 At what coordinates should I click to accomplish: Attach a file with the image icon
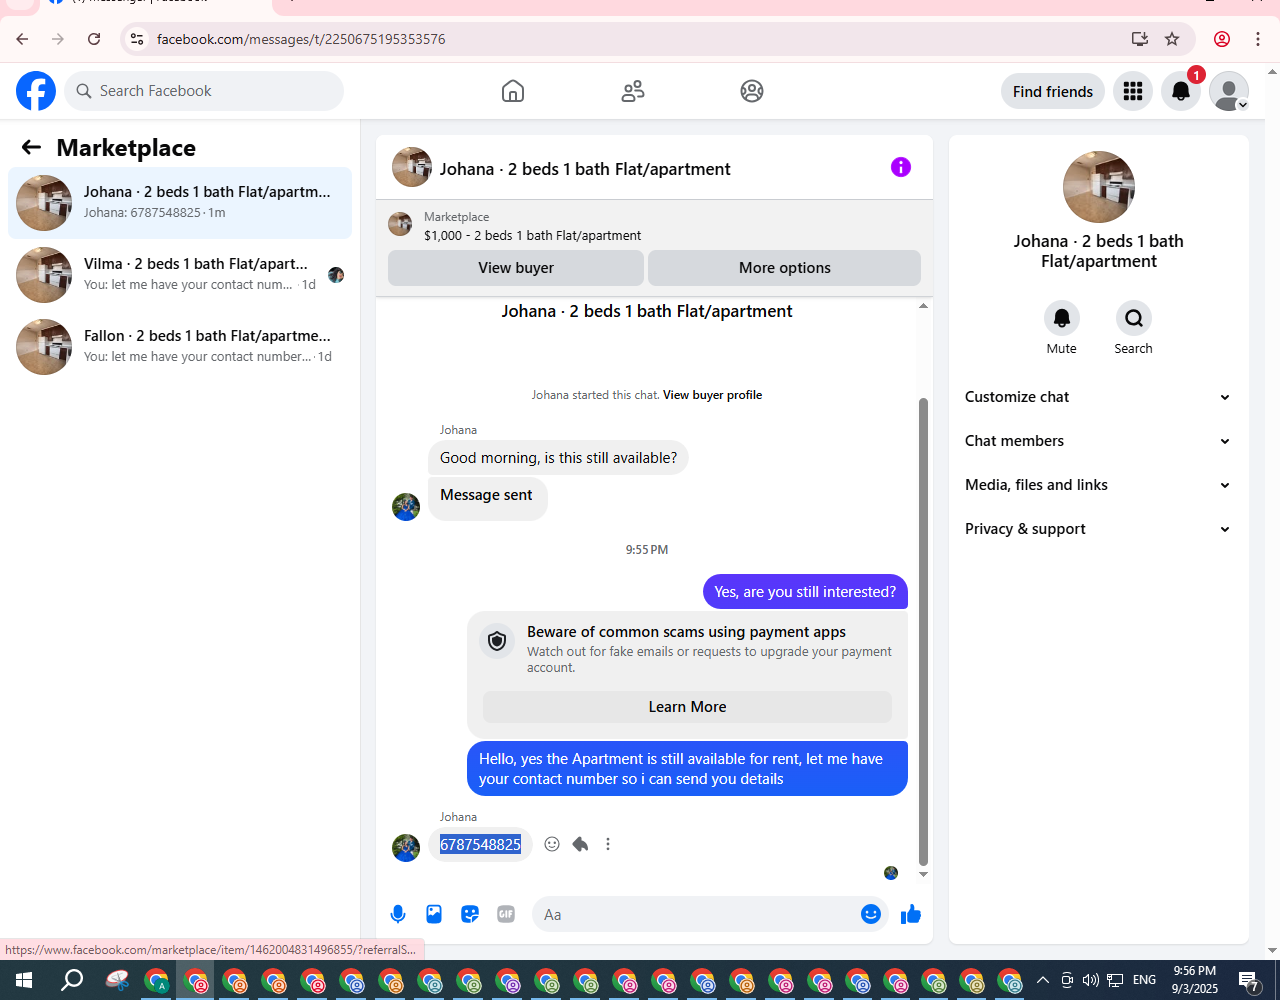(x=434, y=914)
